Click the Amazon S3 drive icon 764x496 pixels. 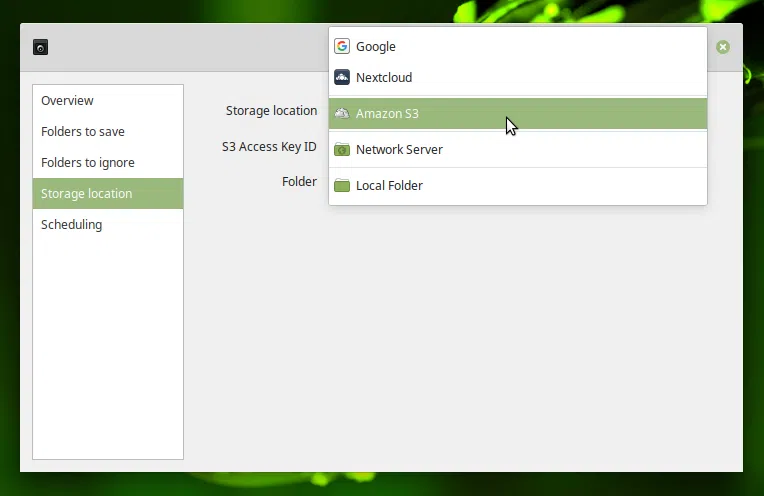pyautogui.click(x=342, y=113)
